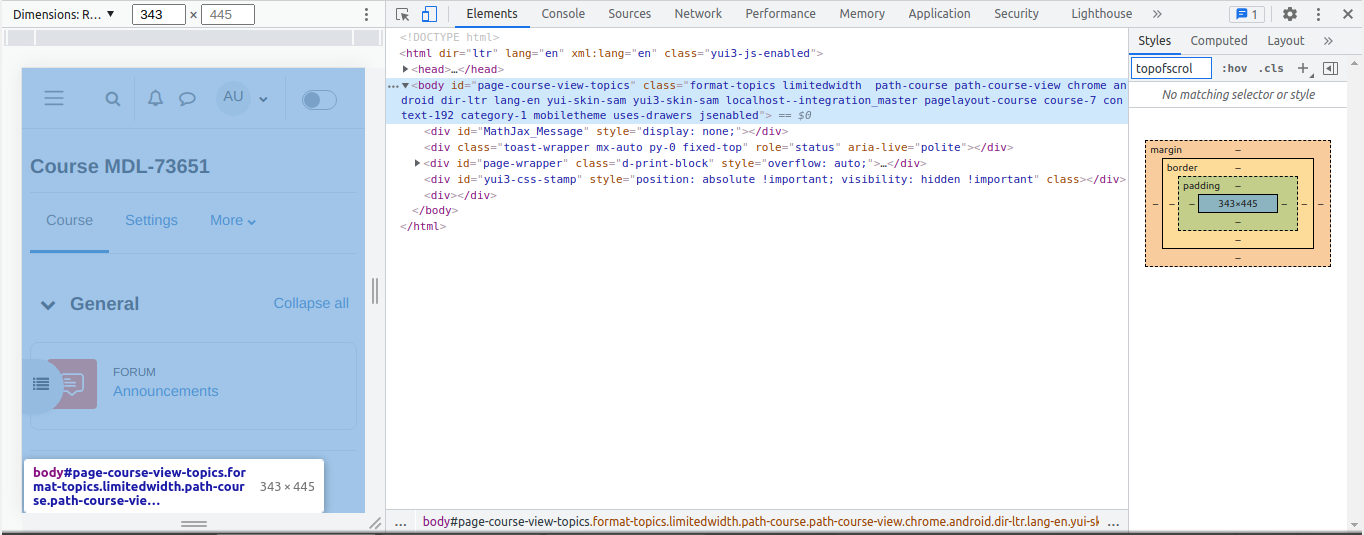Click the Announcements forum icon
Viewport: 1364px width, 535px height.
(x=74, y=383)
